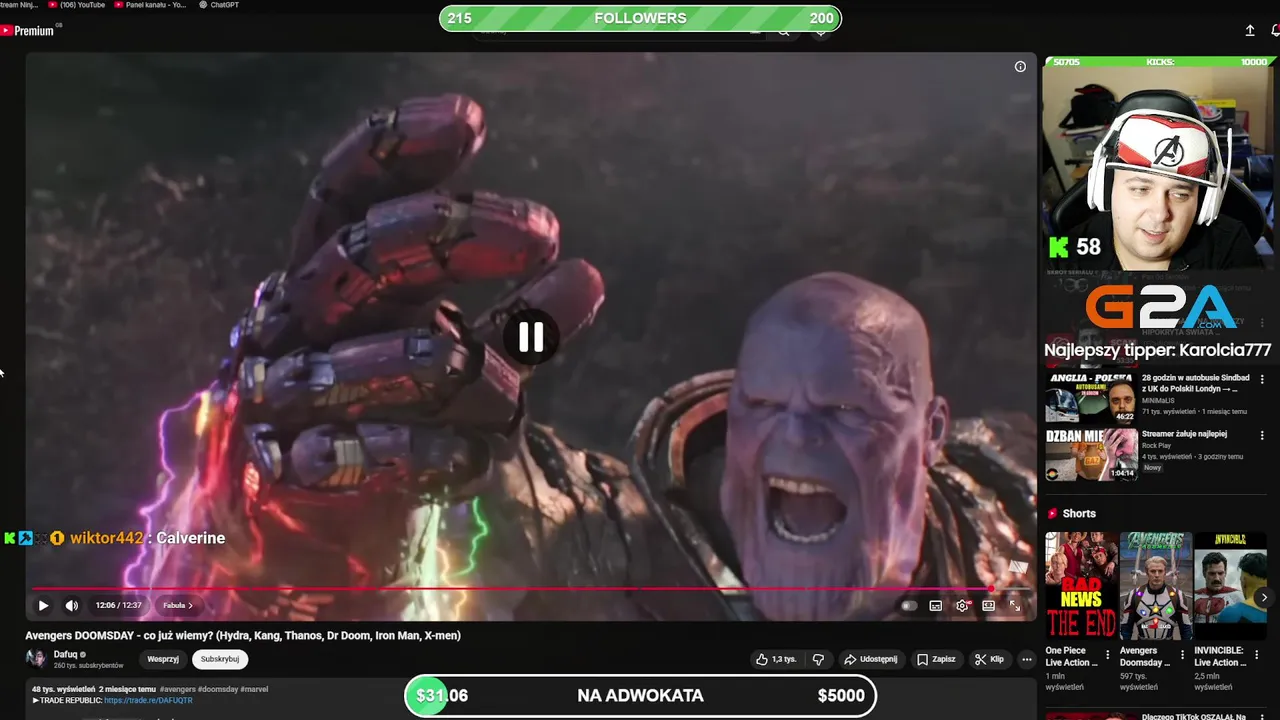Open more actions three-dot menu under video
Image resolution: width=1280 pixels, height=720 pixels.
click(x=1026, y=659)
